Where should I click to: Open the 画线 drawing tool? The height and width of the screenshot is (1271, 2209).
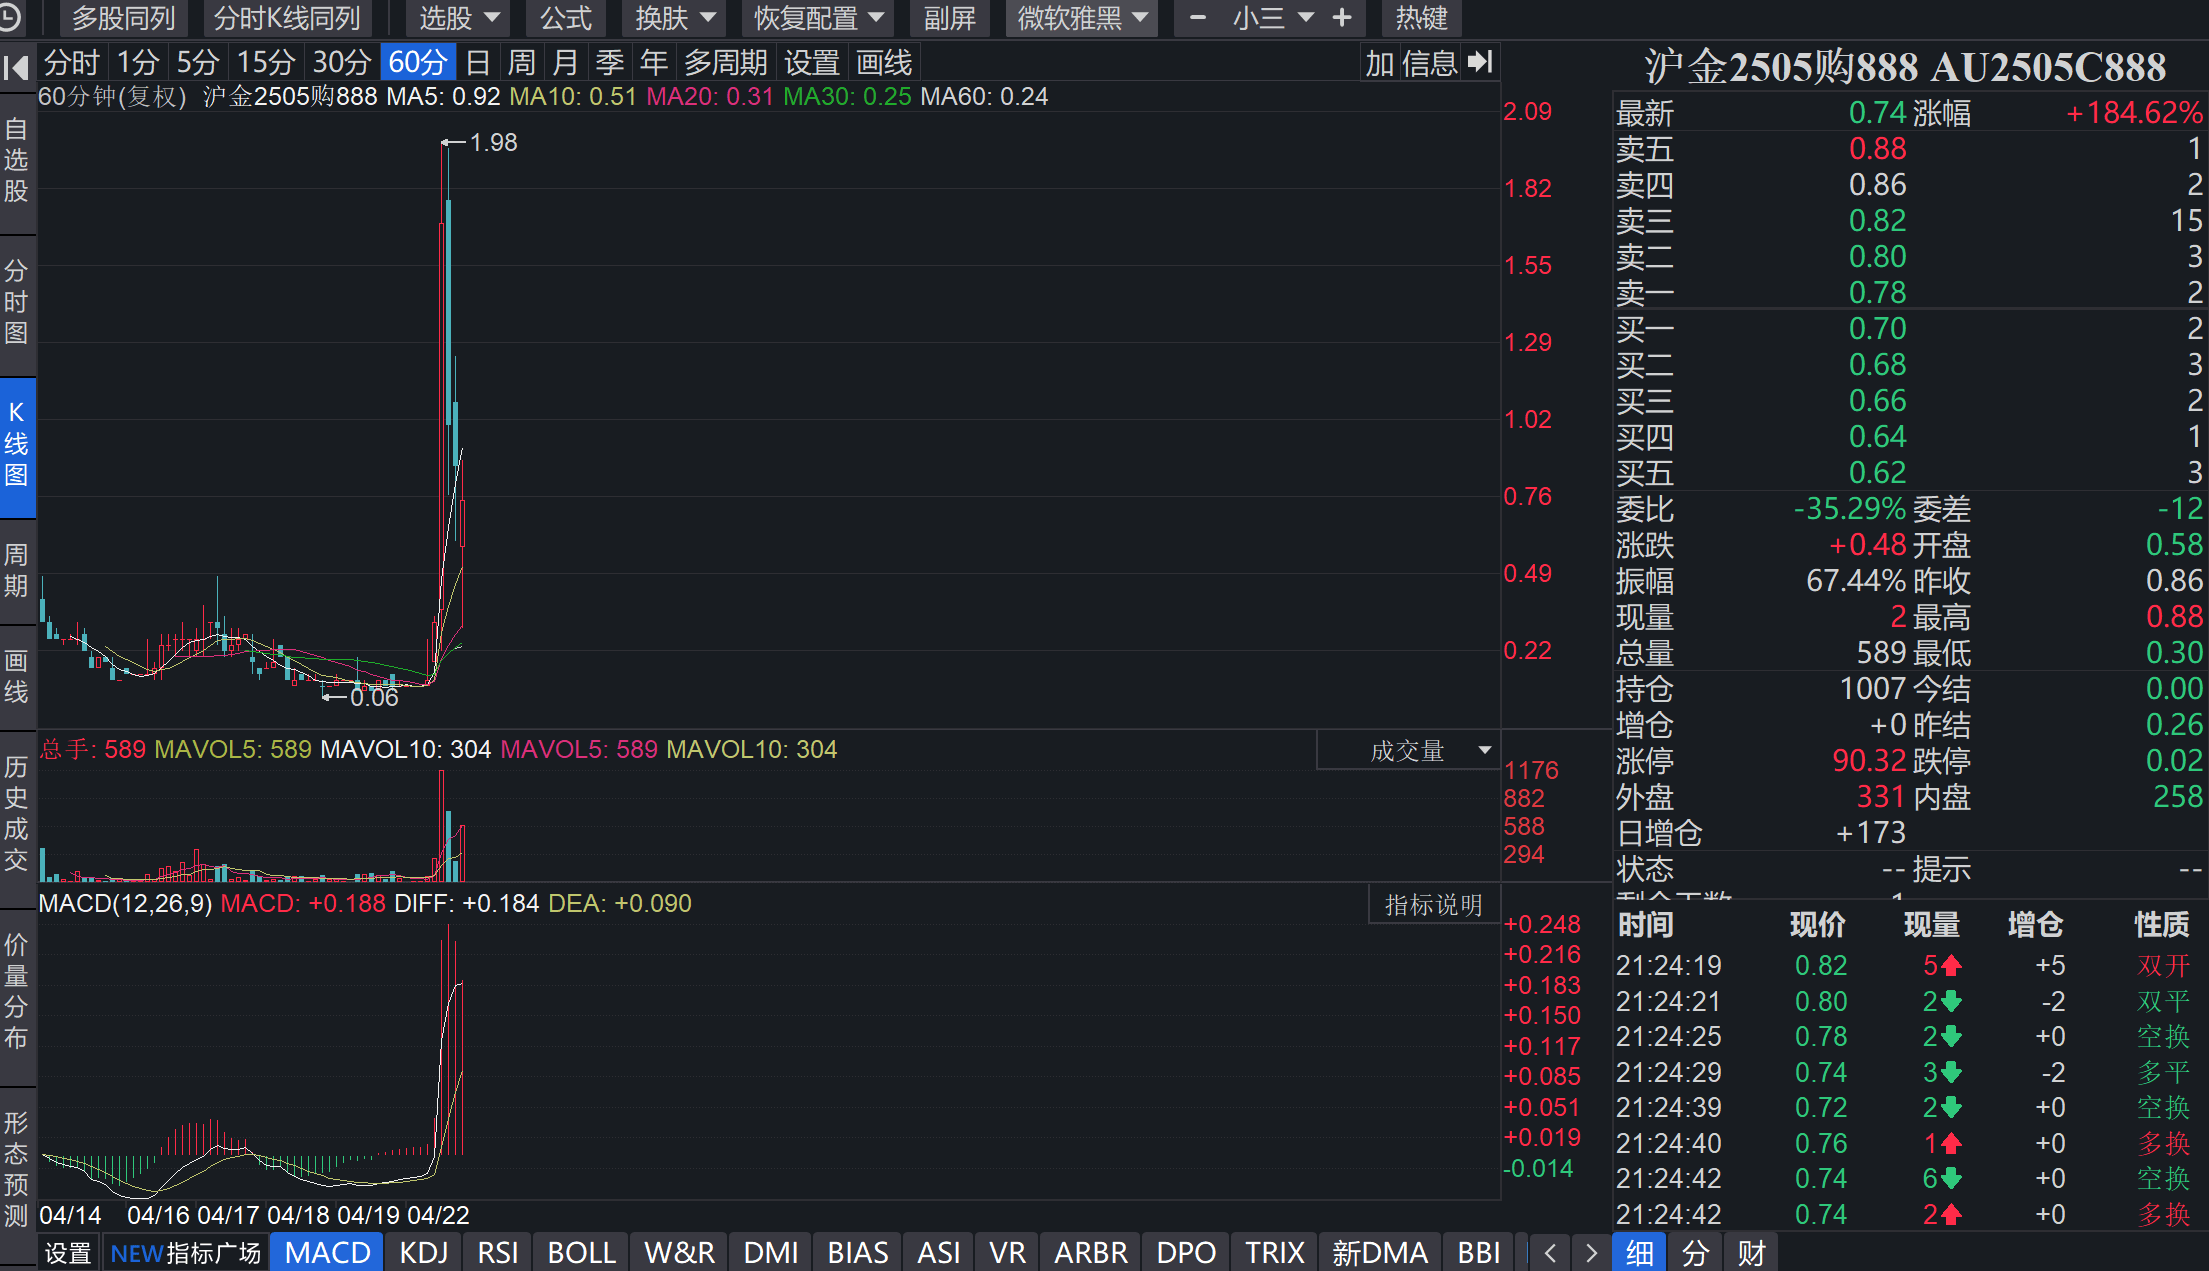[884, 63]
